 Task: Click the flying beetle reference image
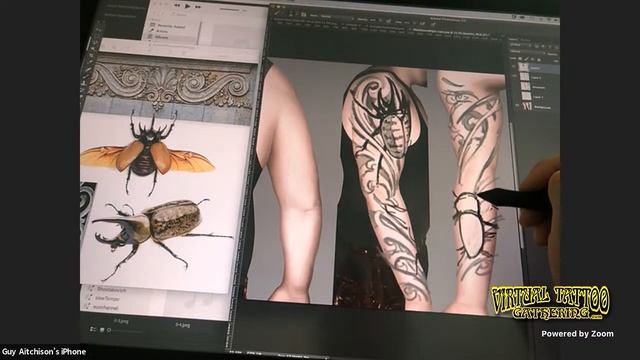point(147,153)
